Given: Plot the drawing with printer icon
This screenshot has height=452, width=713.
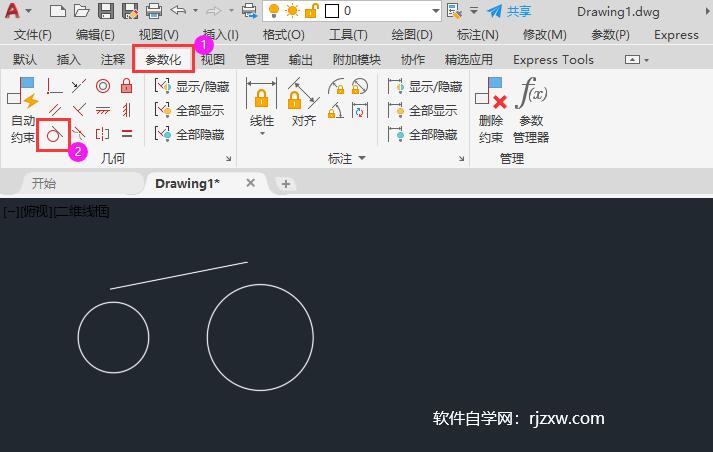Looking at the screenshot, I should [154, 10].
